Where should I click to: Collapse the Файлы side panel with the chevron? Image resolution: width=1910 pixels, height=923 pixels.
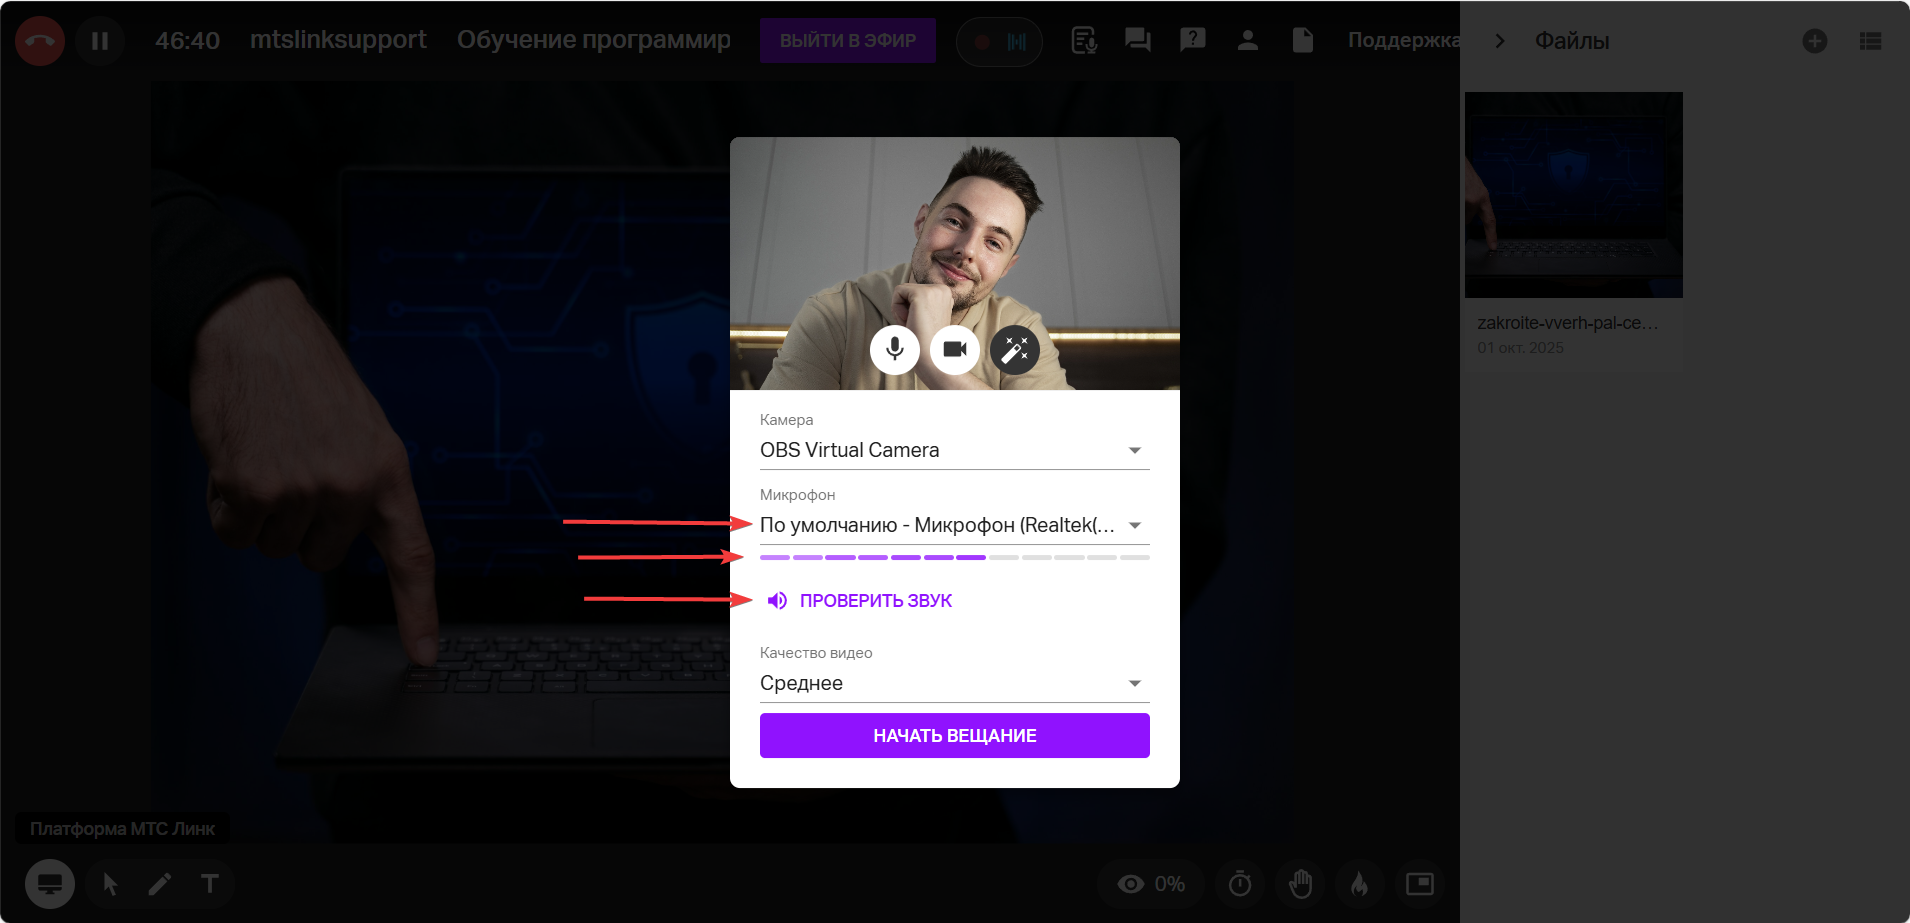pyautogui.click(x=1499, y=41)
